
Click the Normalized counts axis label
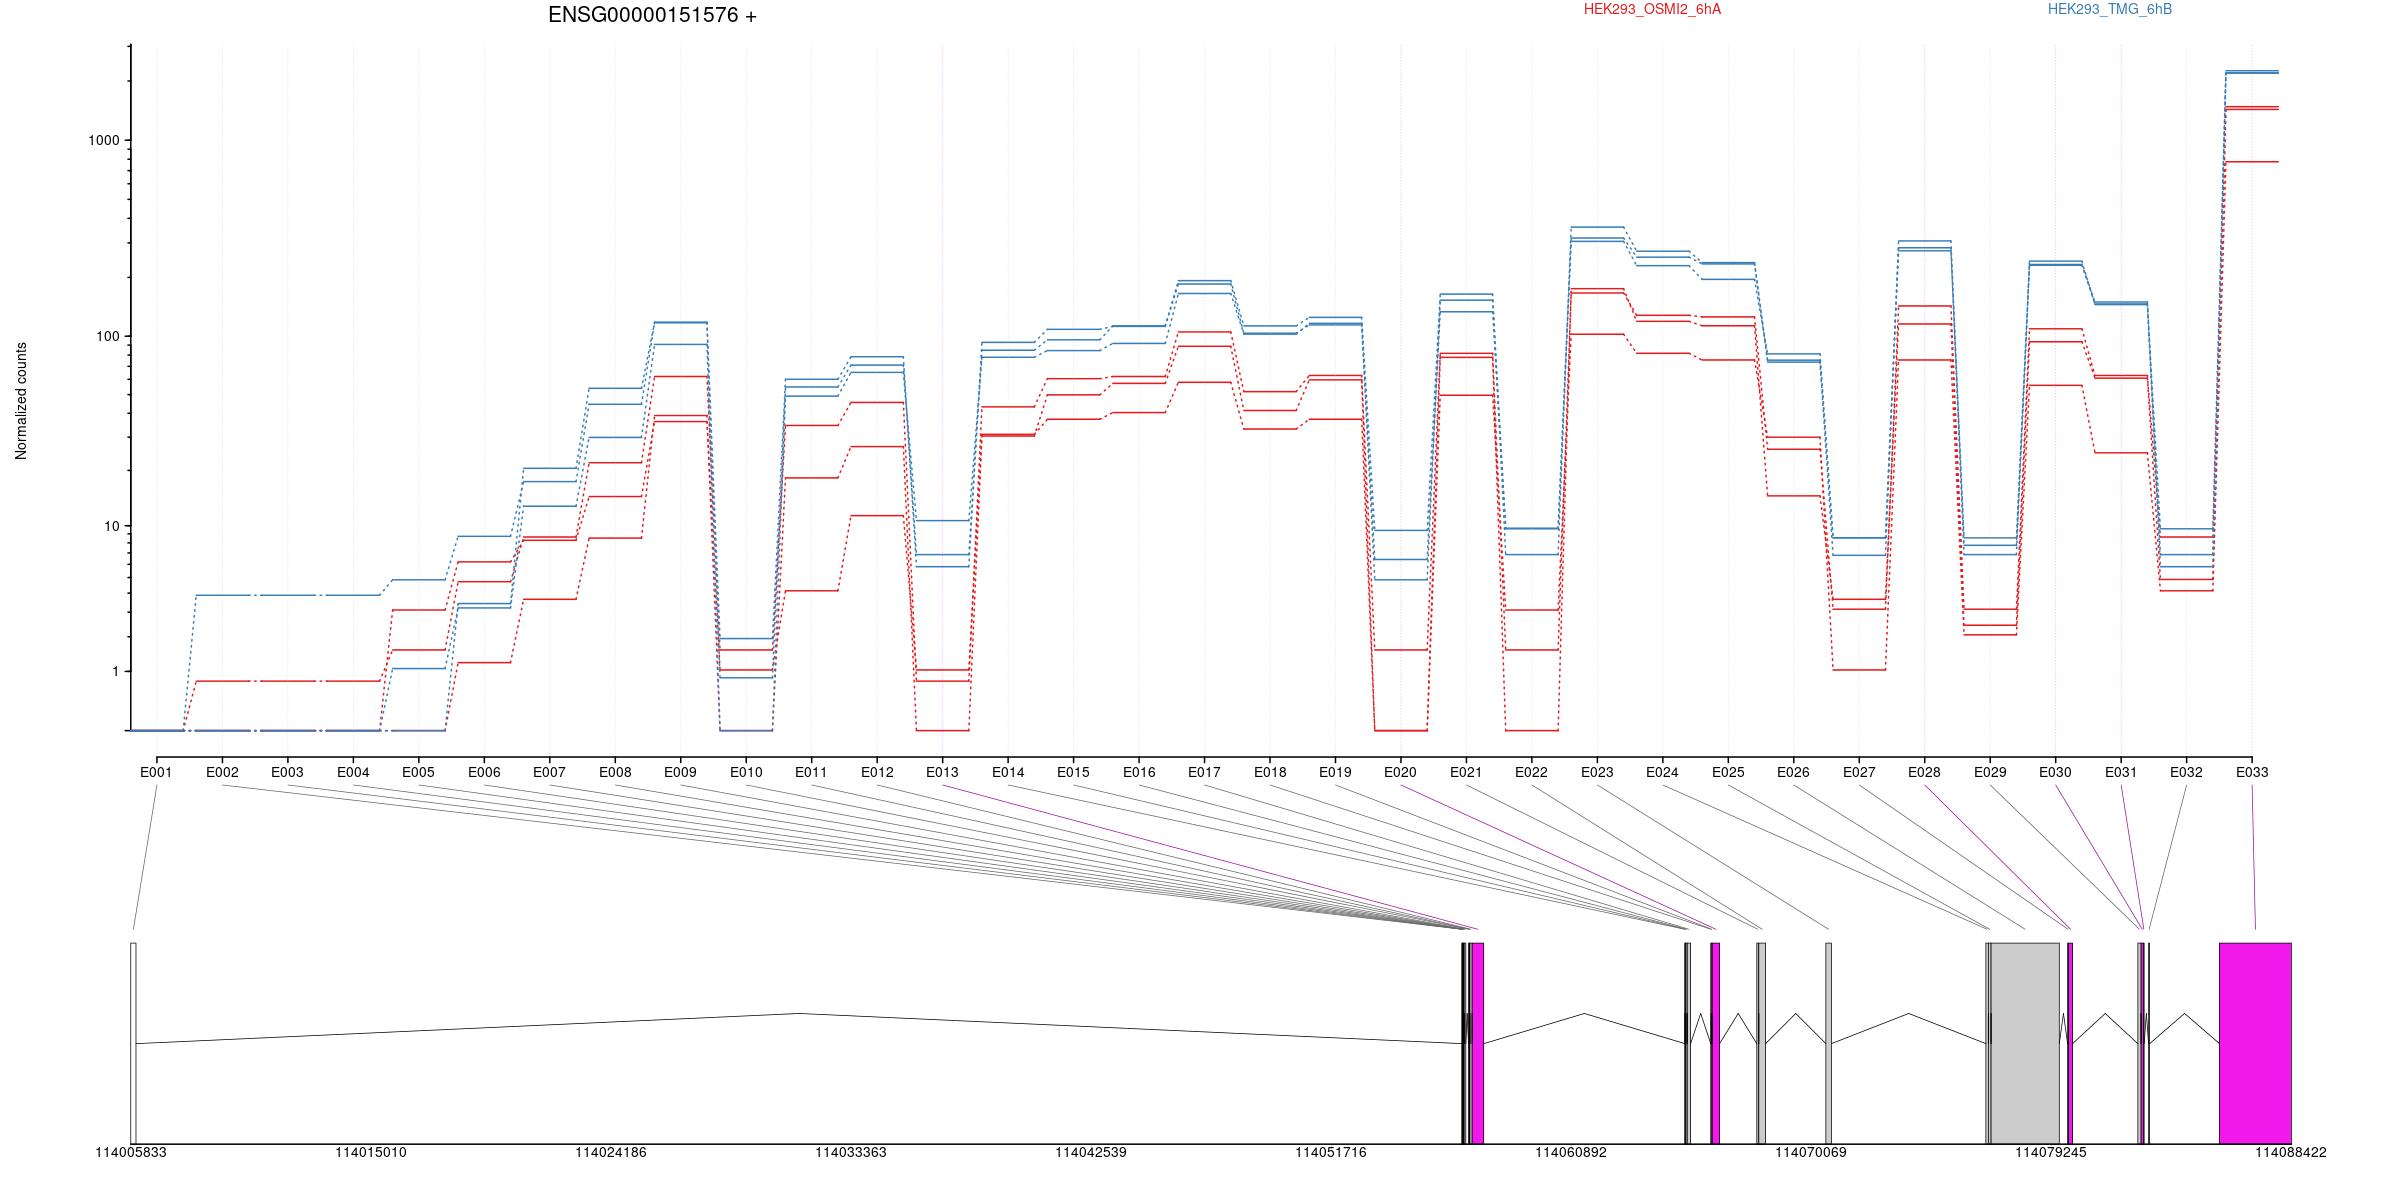pyautogui.click(x=21, y=401)
